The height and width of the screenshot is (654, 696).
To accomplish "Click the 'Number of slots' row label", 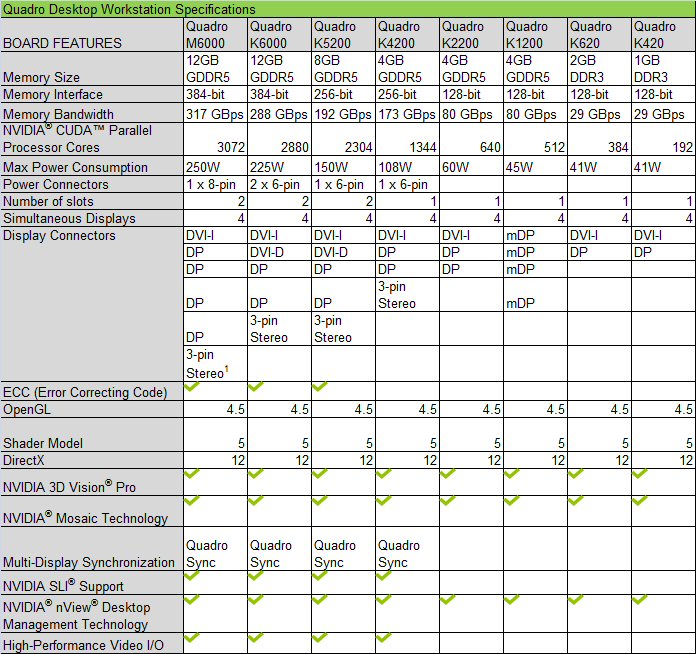I will tap(48, 201).
